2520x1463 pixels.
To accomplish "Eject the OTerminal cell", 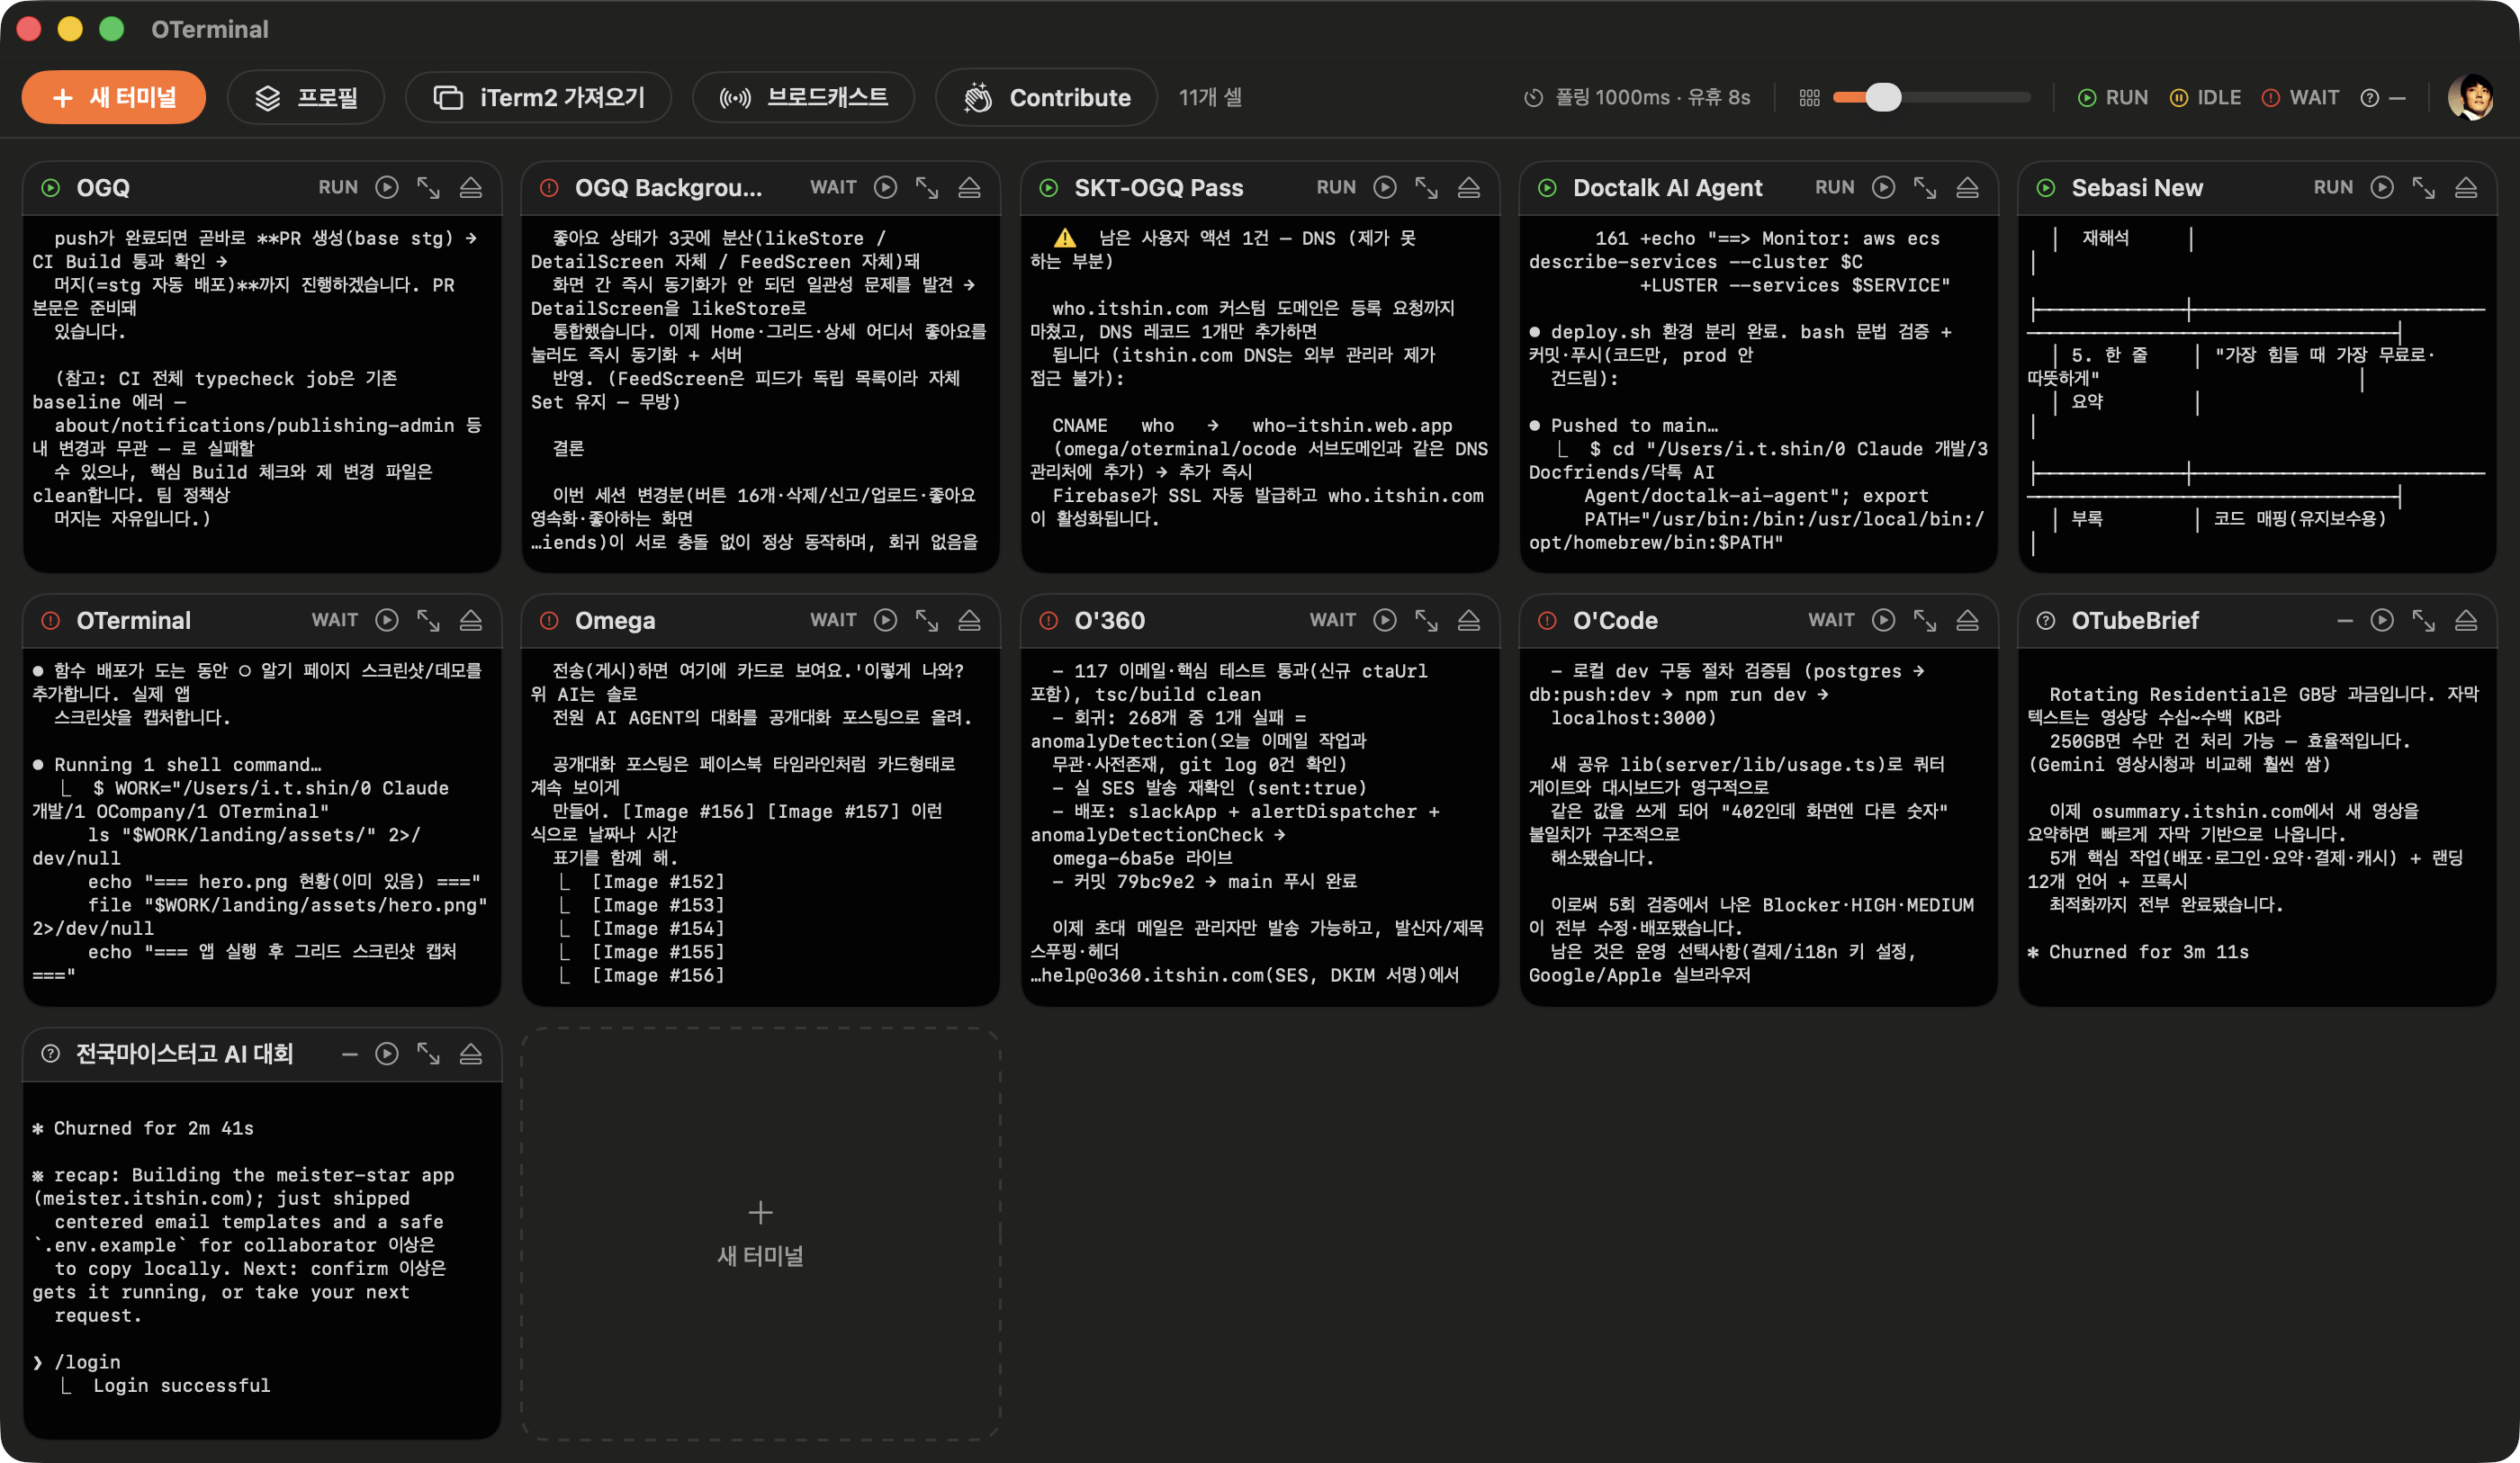I will tap(471, 620).
